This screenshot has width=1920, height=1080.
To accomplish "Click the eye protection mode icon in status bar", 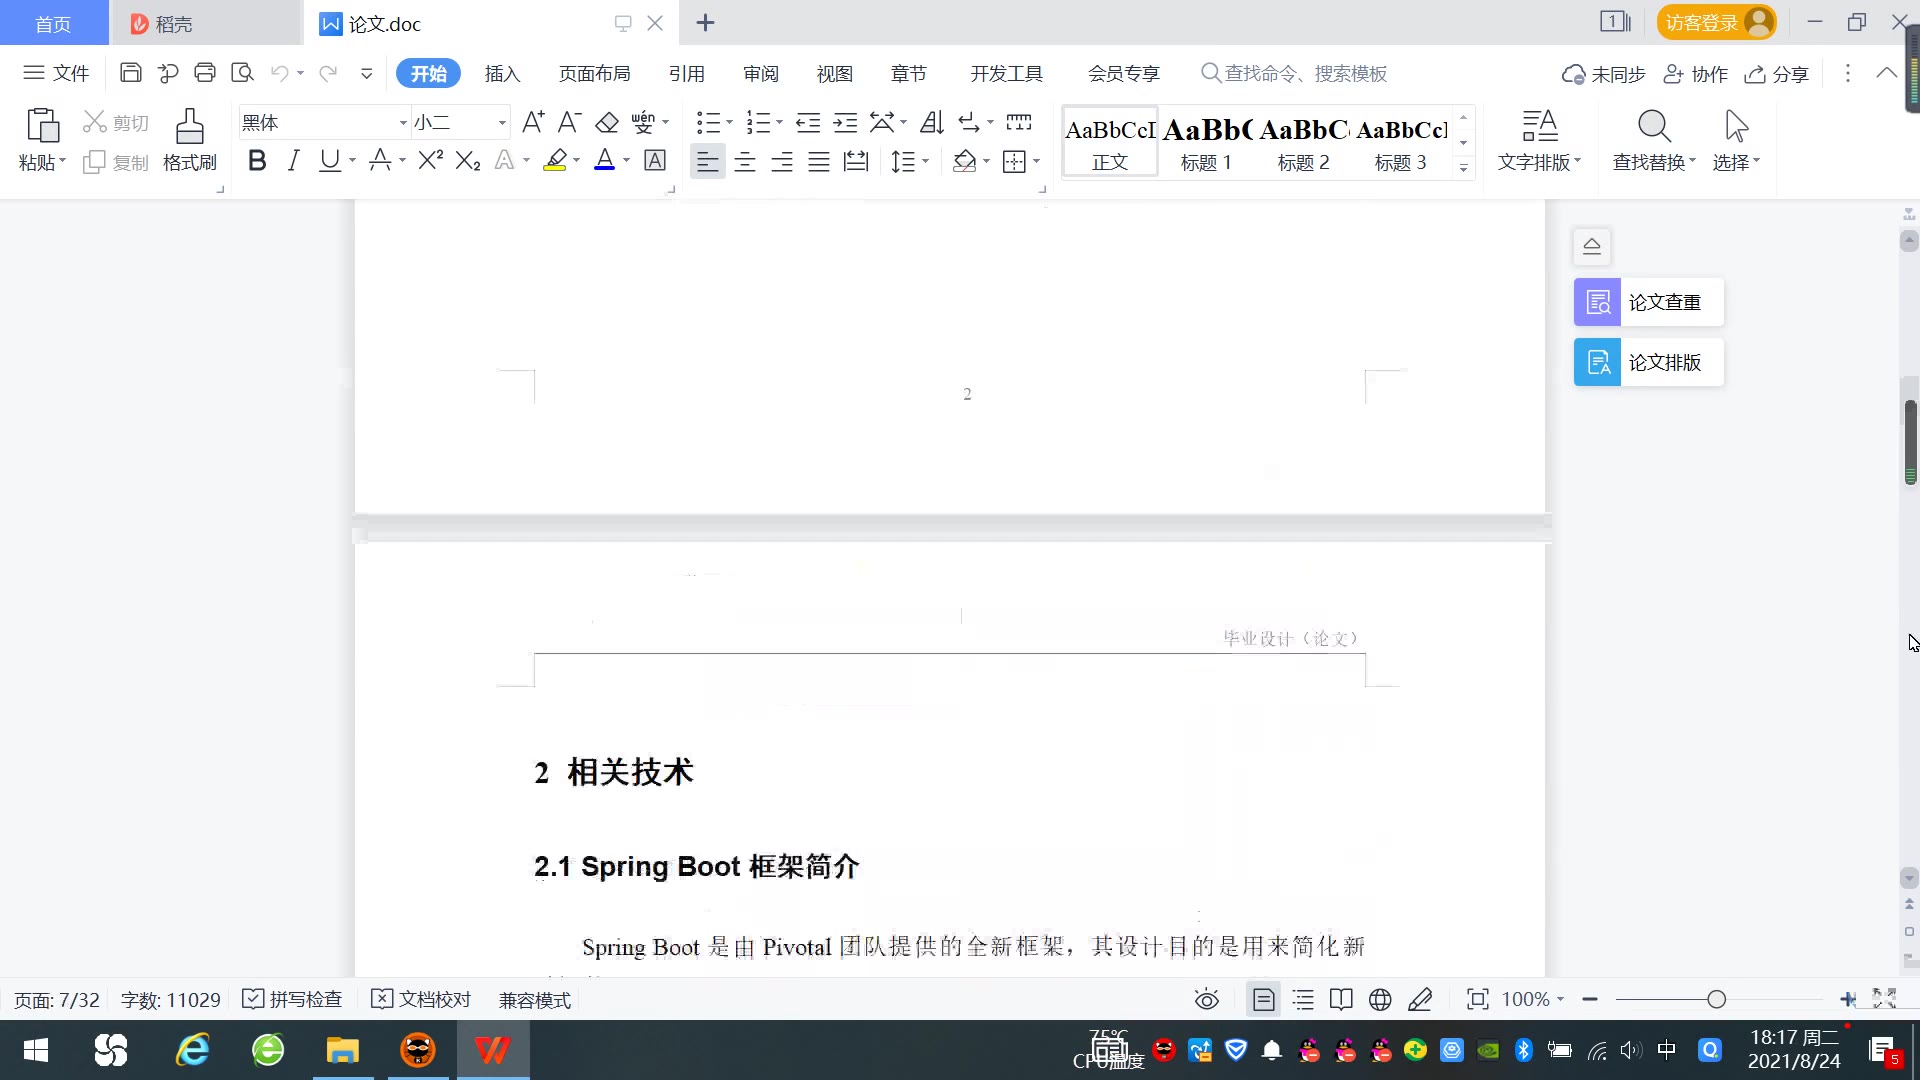I will (1207, 999).
